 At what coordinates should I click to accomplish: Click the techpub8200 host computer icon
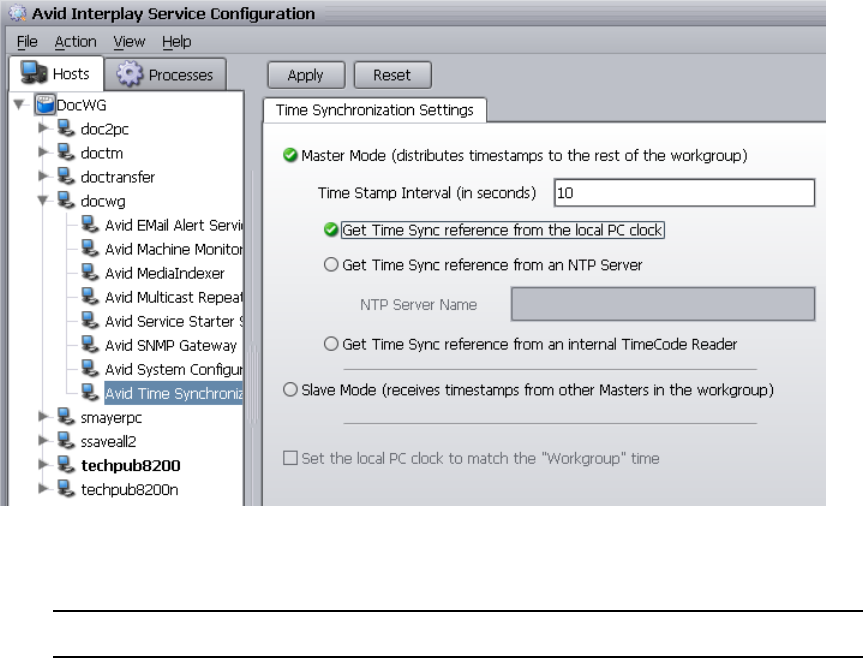click(x=66, y=465)
